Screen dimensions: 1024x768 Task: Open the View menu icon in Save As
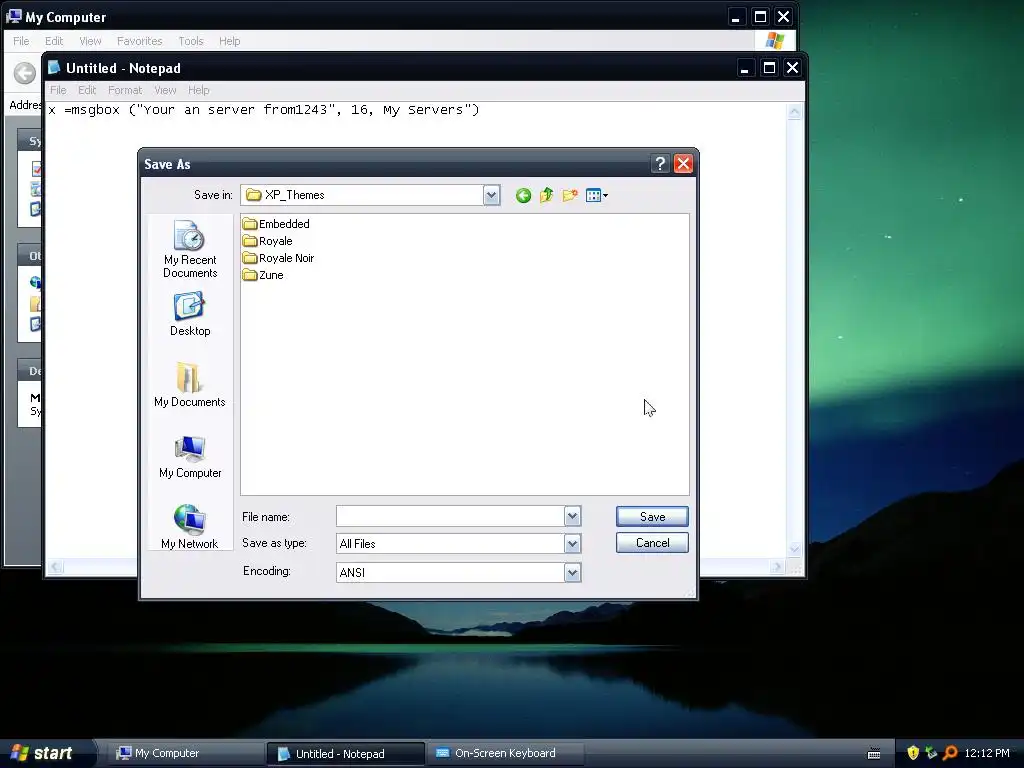[597, 195]
